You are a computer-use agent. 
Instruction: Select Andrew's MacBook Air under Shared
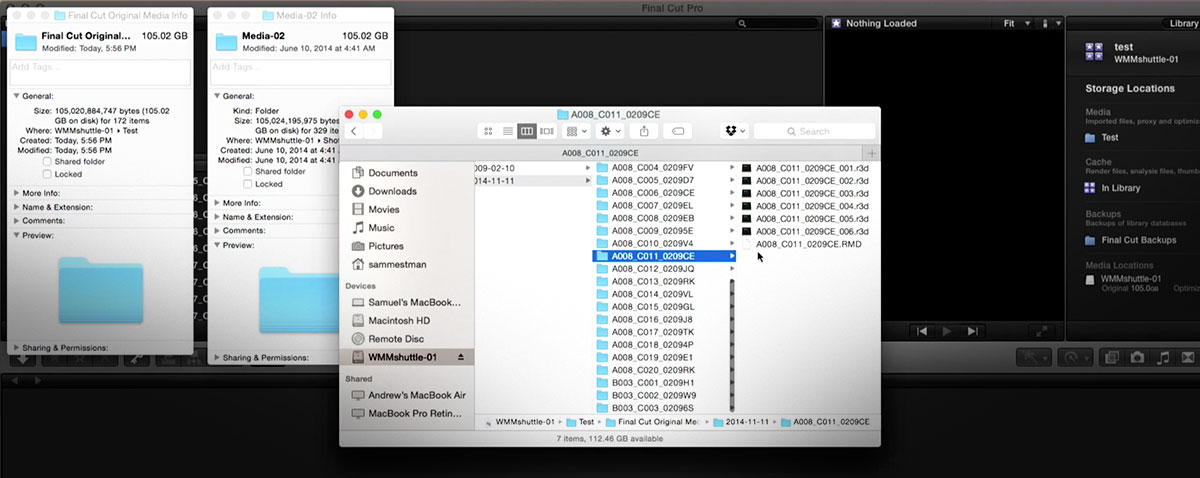pyautogui.click(x=408, y=395)
